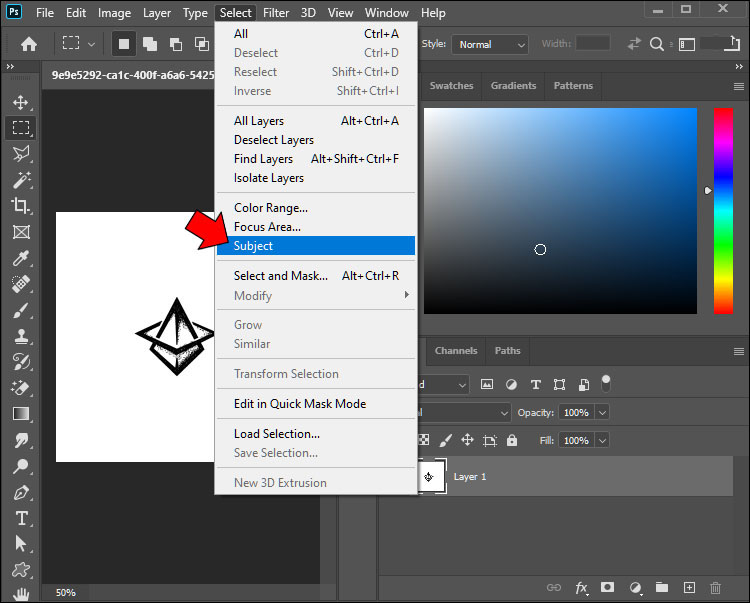Open the Color panel flyout menu

click(x=739, y=86)
